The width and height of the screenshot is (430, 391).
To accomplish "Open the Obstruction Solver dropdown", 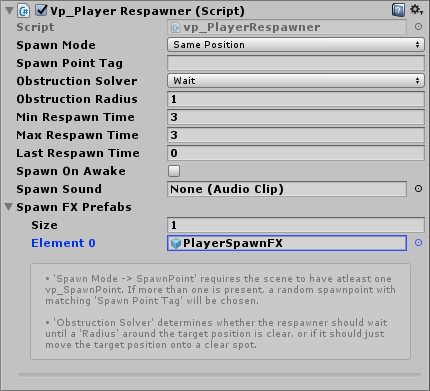I will (x=296, y=81).
